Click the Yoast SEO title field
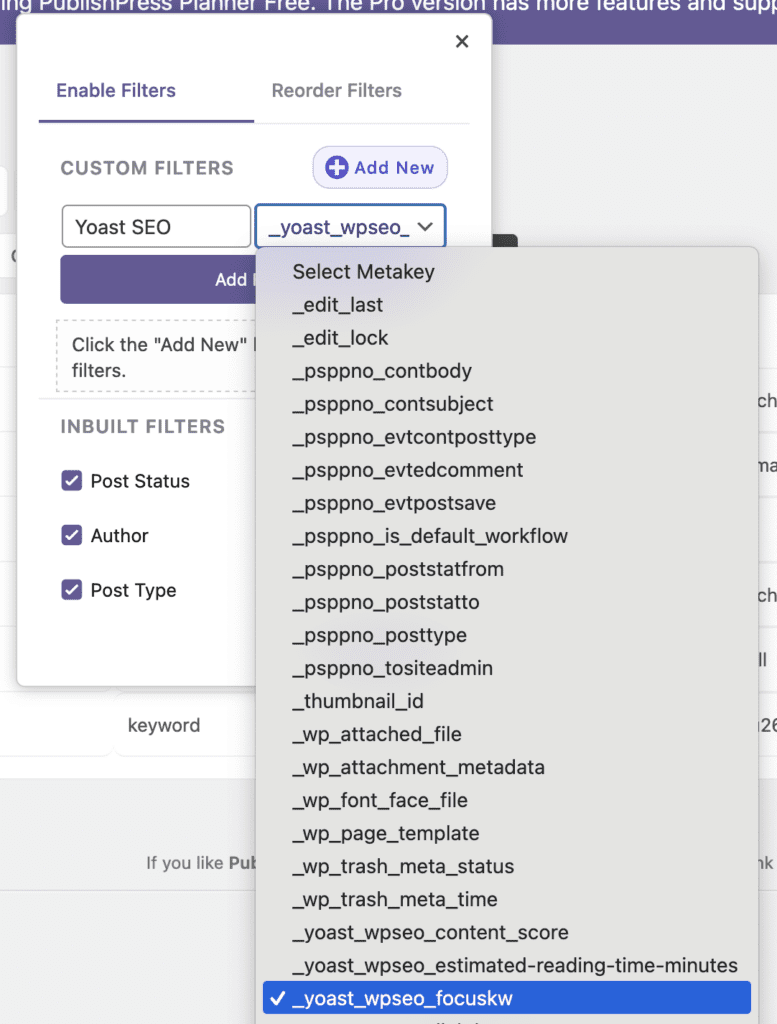777x1024 pixels. (x=155, y=227)
